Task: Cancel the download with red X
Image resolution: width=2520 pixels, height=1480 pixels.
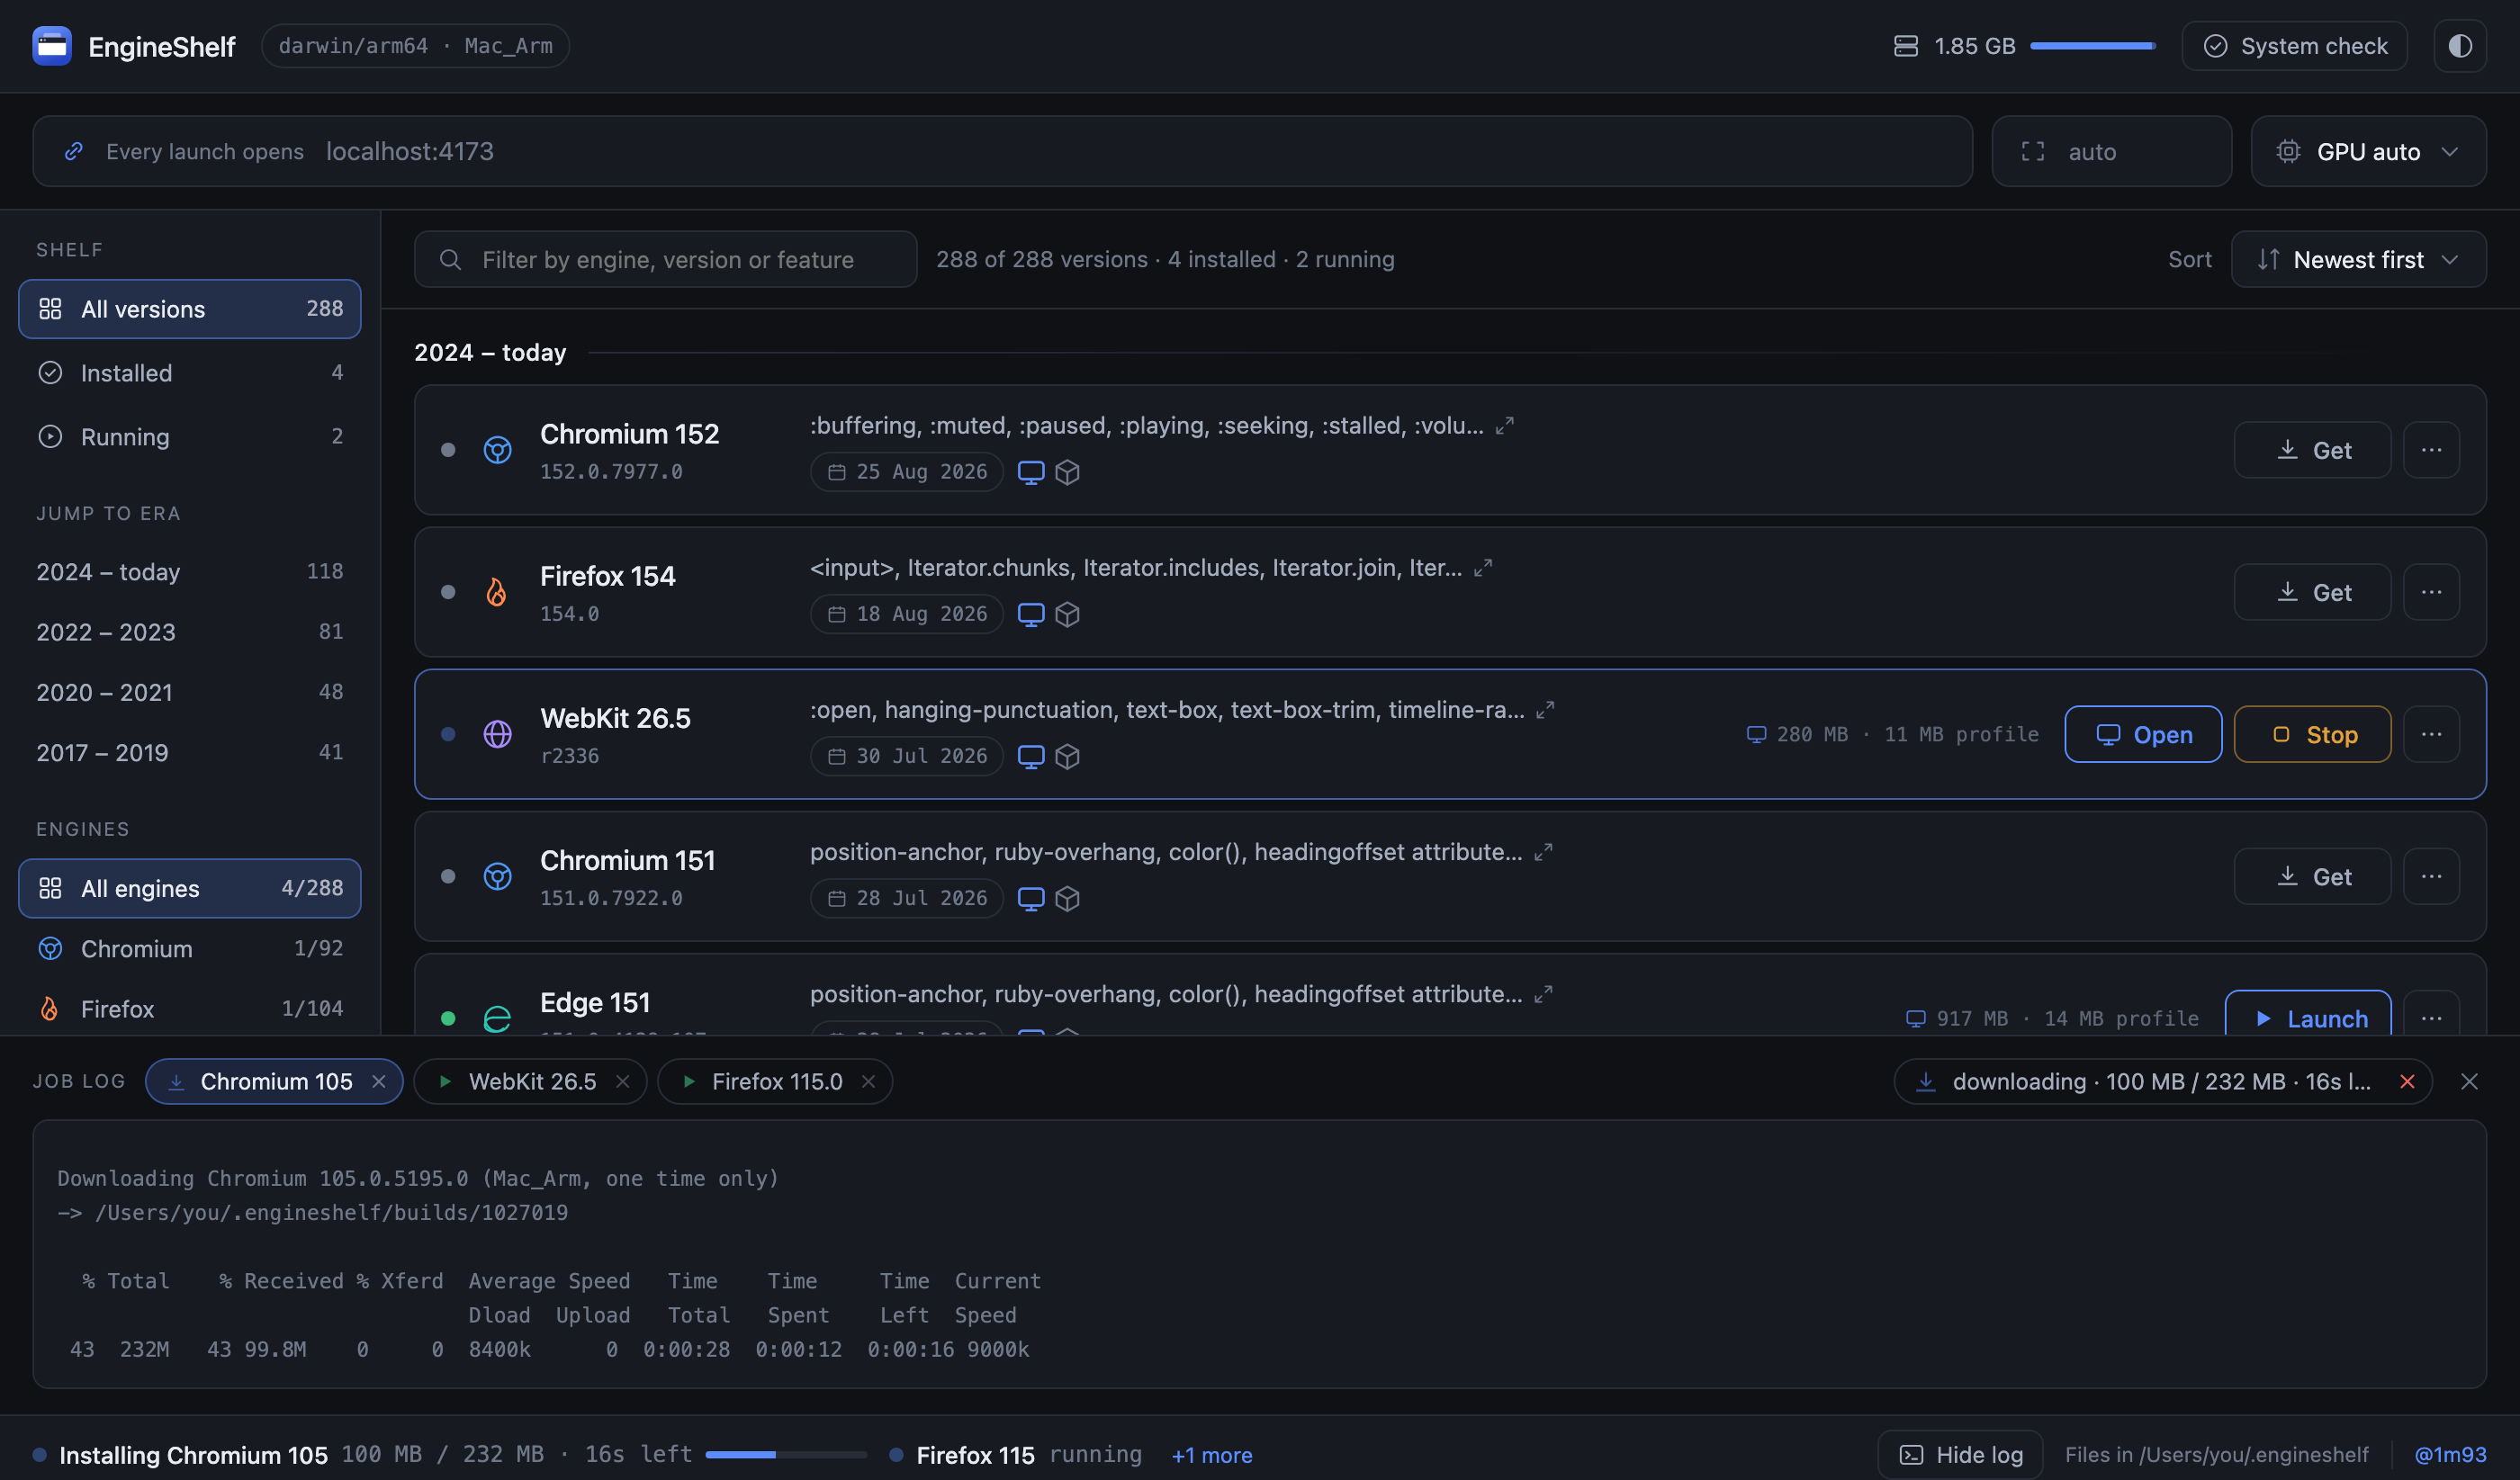Action: point(2407,1081)
